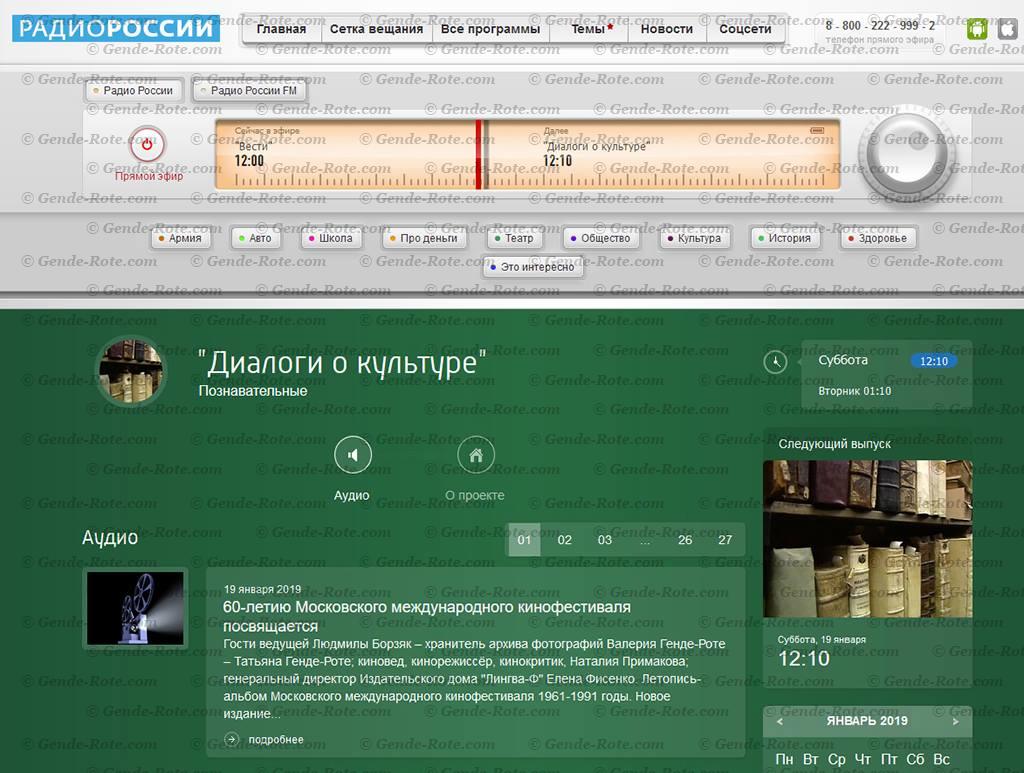Viewport: 1024px width, 773px height.
Task: Toggle the Театр category filter
Action: click(x=513, y=238)
